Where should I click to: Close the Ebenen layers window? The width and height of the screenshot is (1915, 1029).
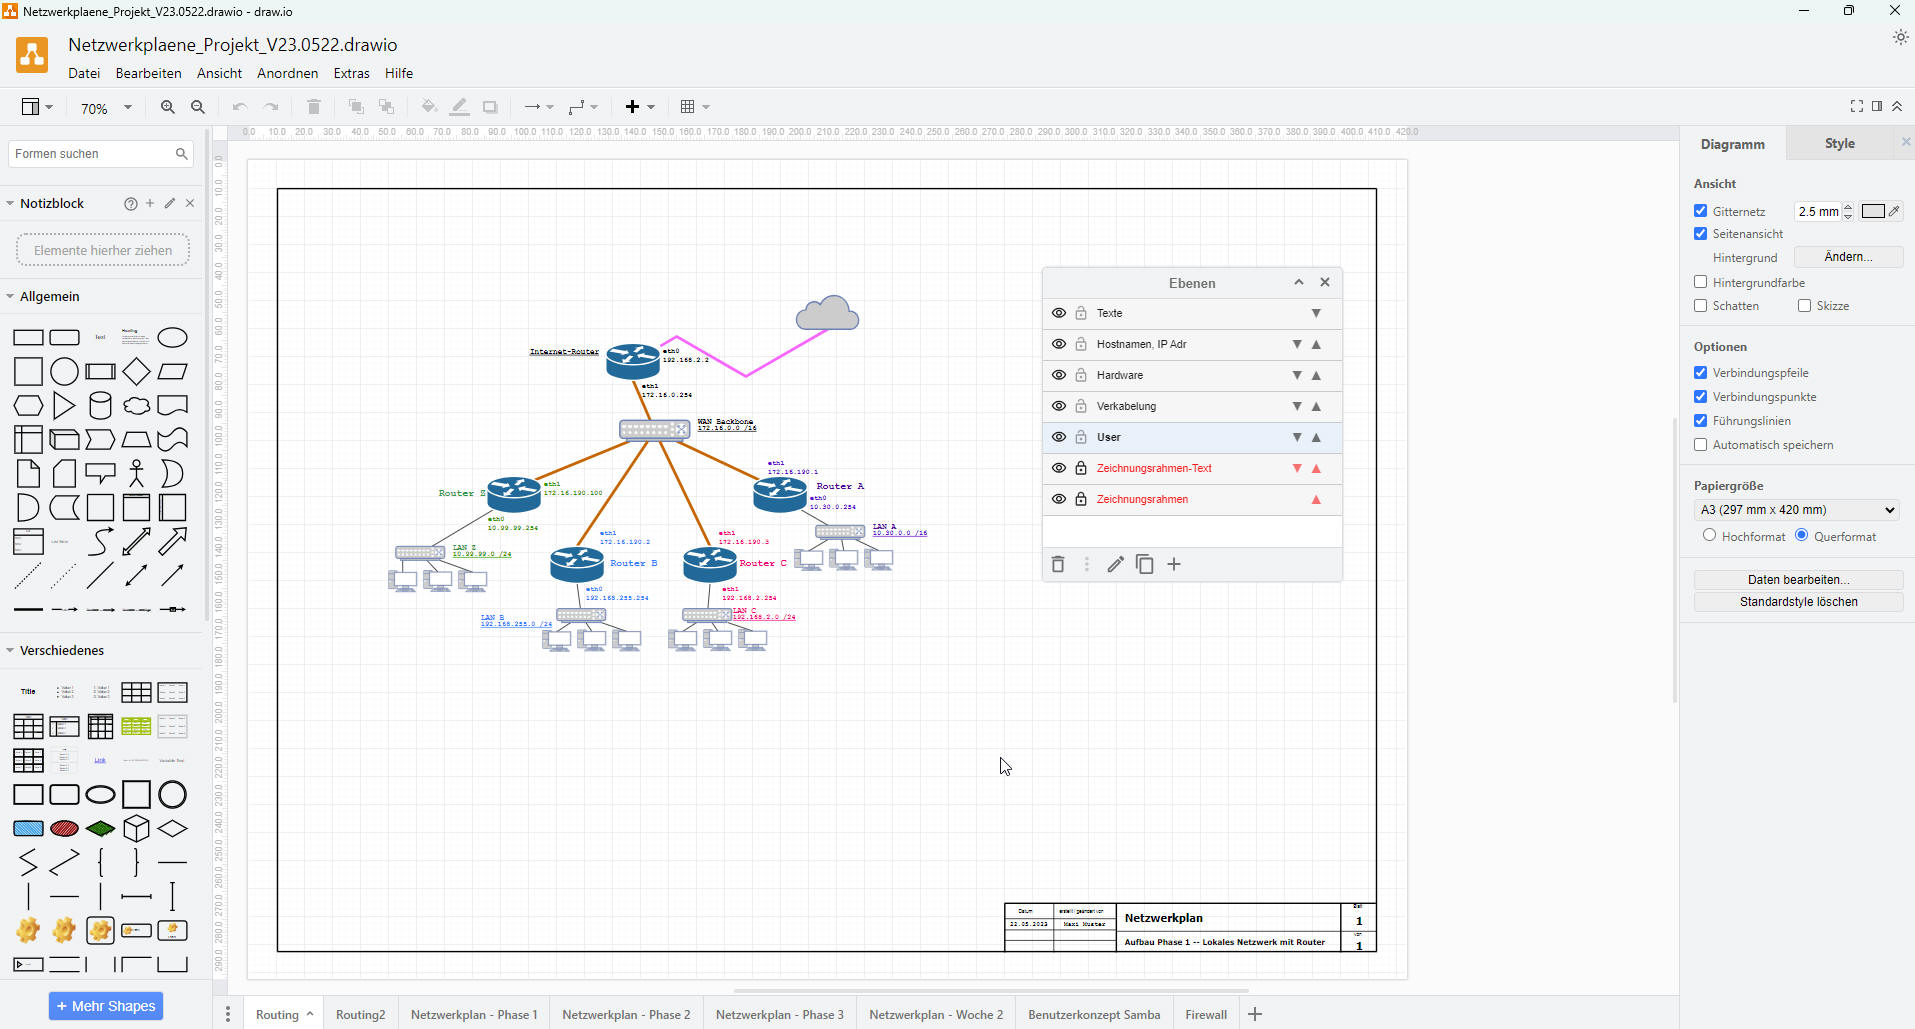point(1325,282)
